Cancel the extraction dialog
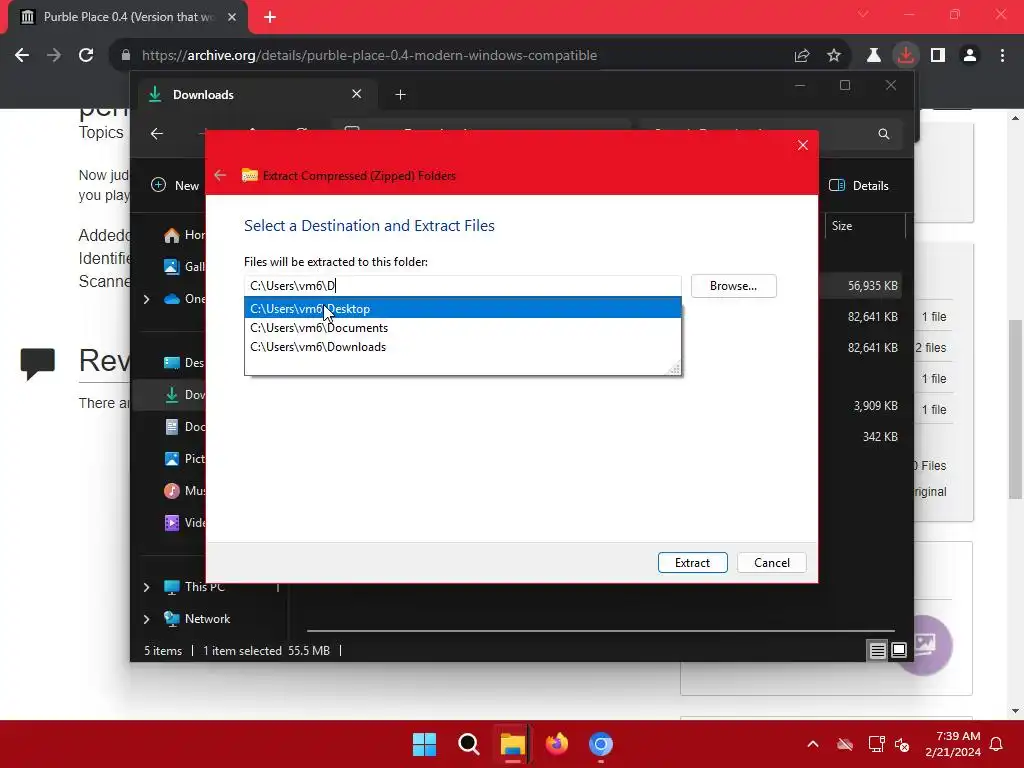Image resolution: width=1024 pixels, height=768 pixels. (x=771, y=562)
